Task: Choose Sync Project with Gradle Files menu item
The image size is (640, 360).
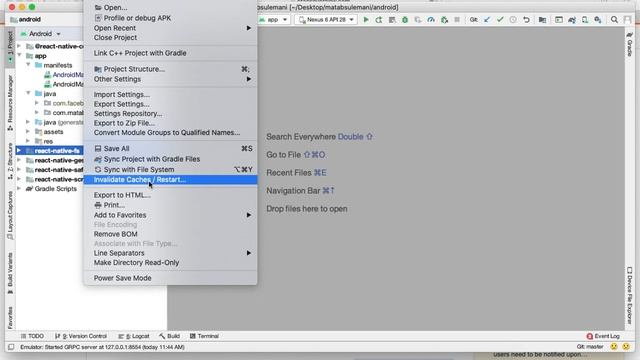Action: pos(171,159)
